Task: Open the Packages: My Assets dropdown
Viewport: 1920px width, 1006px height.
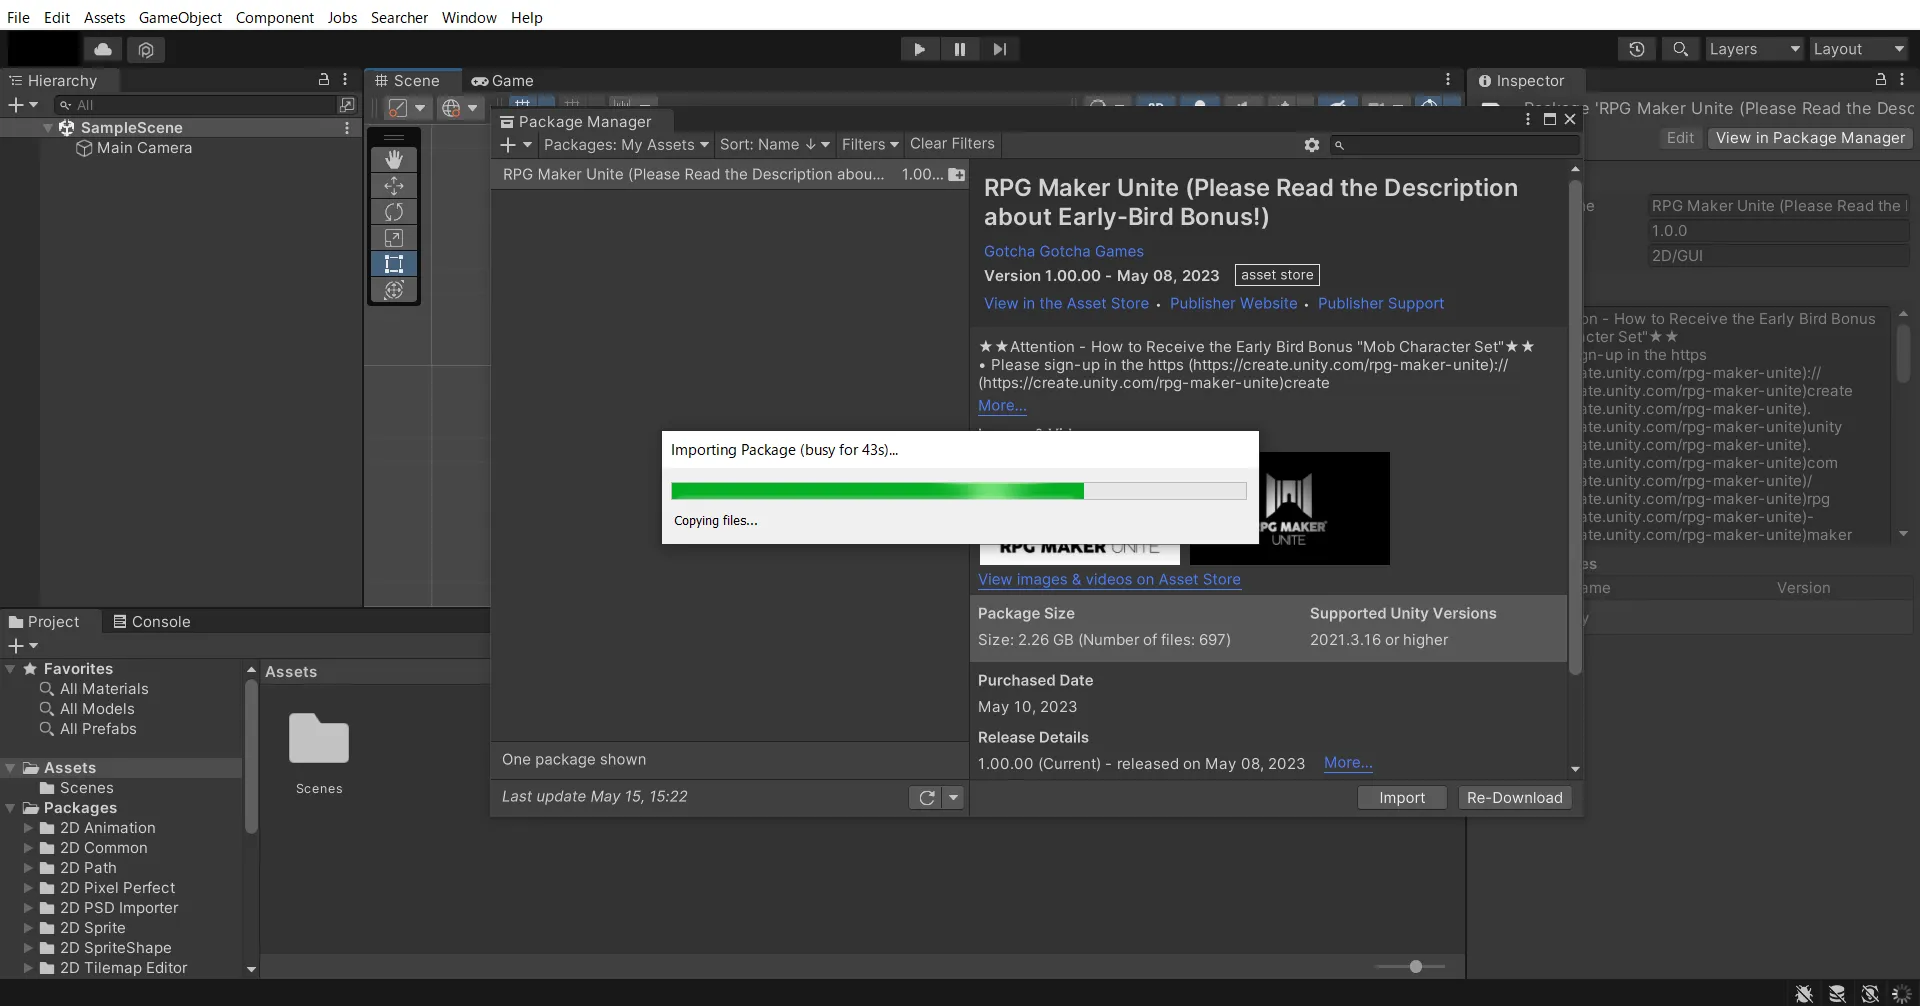Action: point(625,145)
